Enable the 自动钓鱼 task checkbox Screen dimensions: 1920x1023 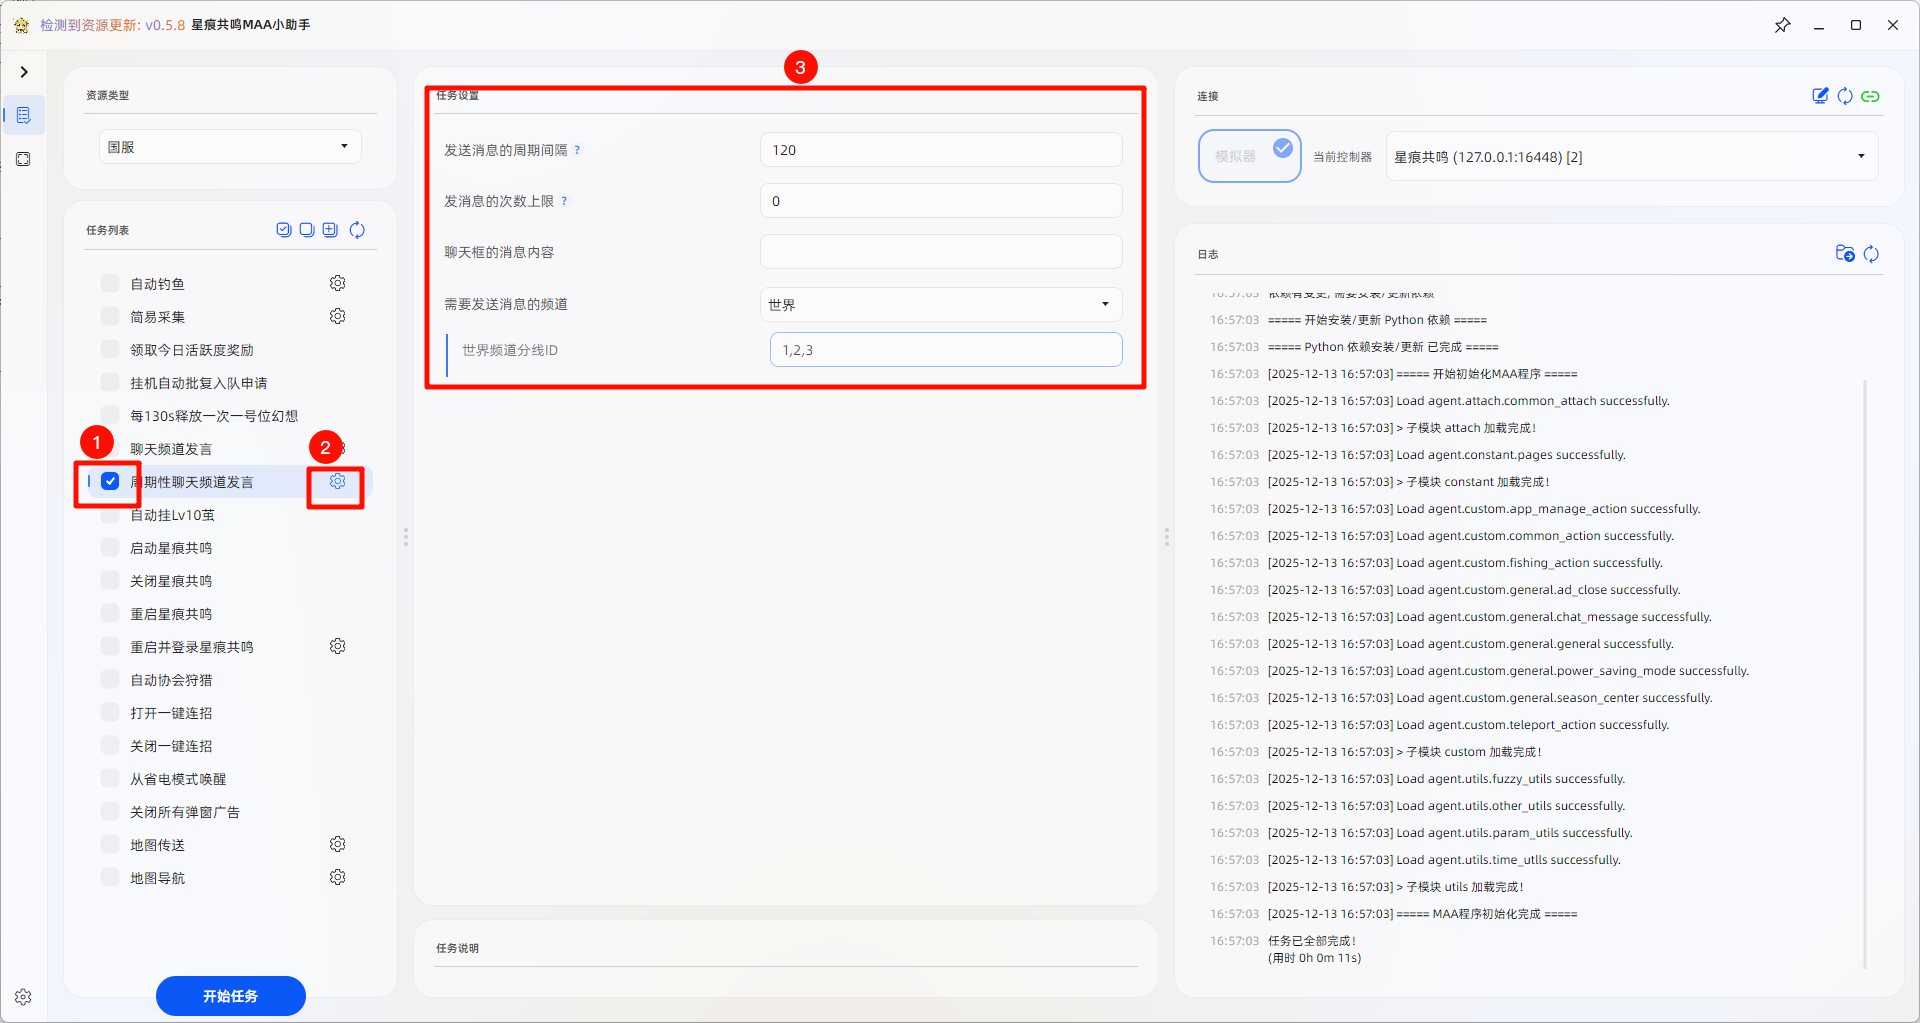pyautogui.click(x=110, y=283)
